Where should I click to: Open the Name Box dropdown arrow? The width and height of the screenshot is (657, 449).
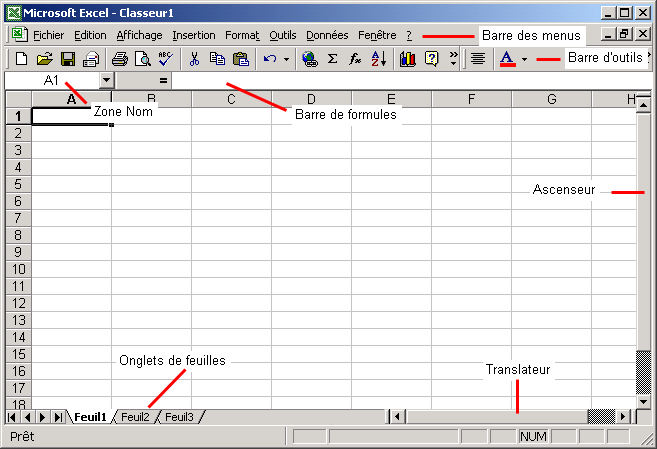(106, 80)
